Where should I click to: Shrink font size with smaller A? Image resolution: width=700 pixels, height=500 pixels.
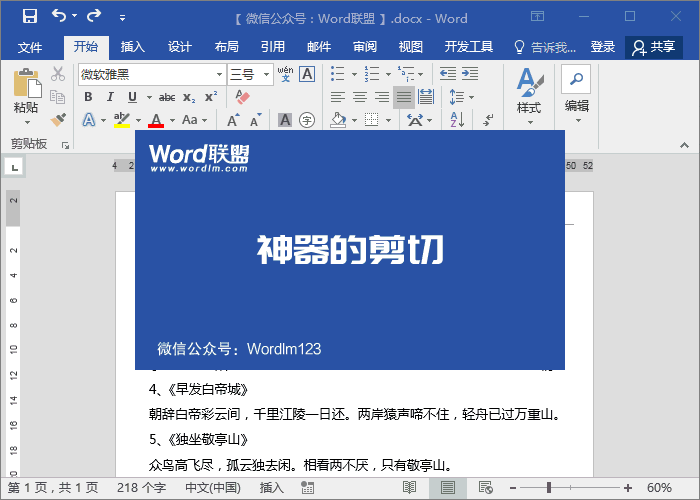point(255,120)
